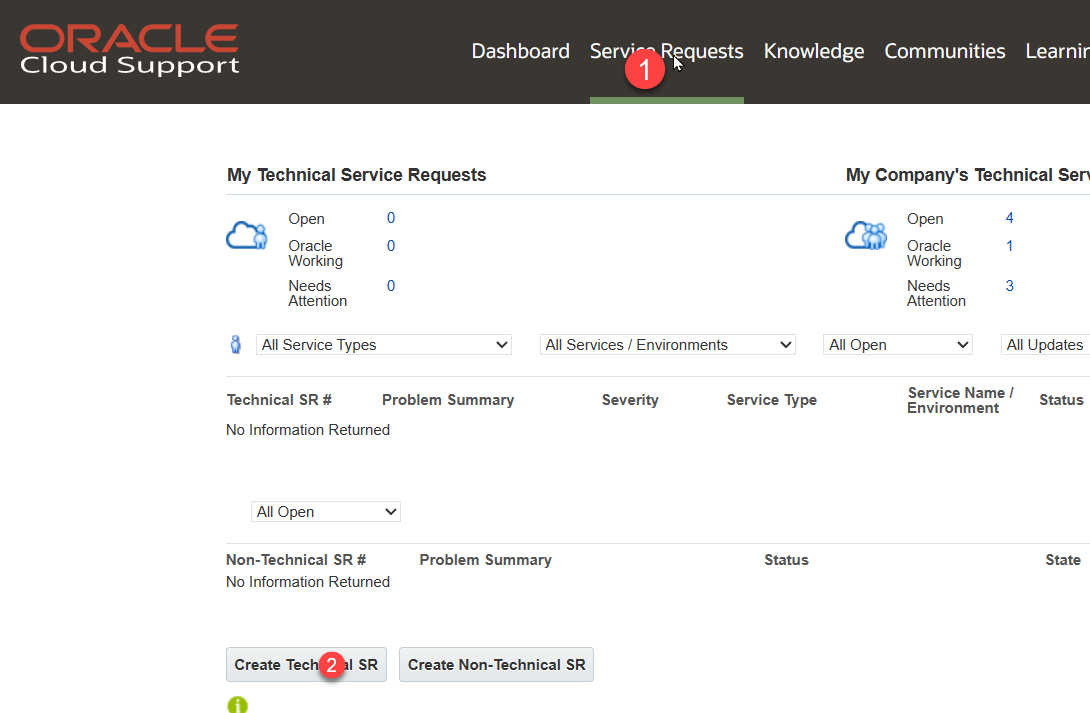Viewport: 1090px width, 713px height.
Task: Click the group cloud icon for Company Service Requests
Action: 865,235
